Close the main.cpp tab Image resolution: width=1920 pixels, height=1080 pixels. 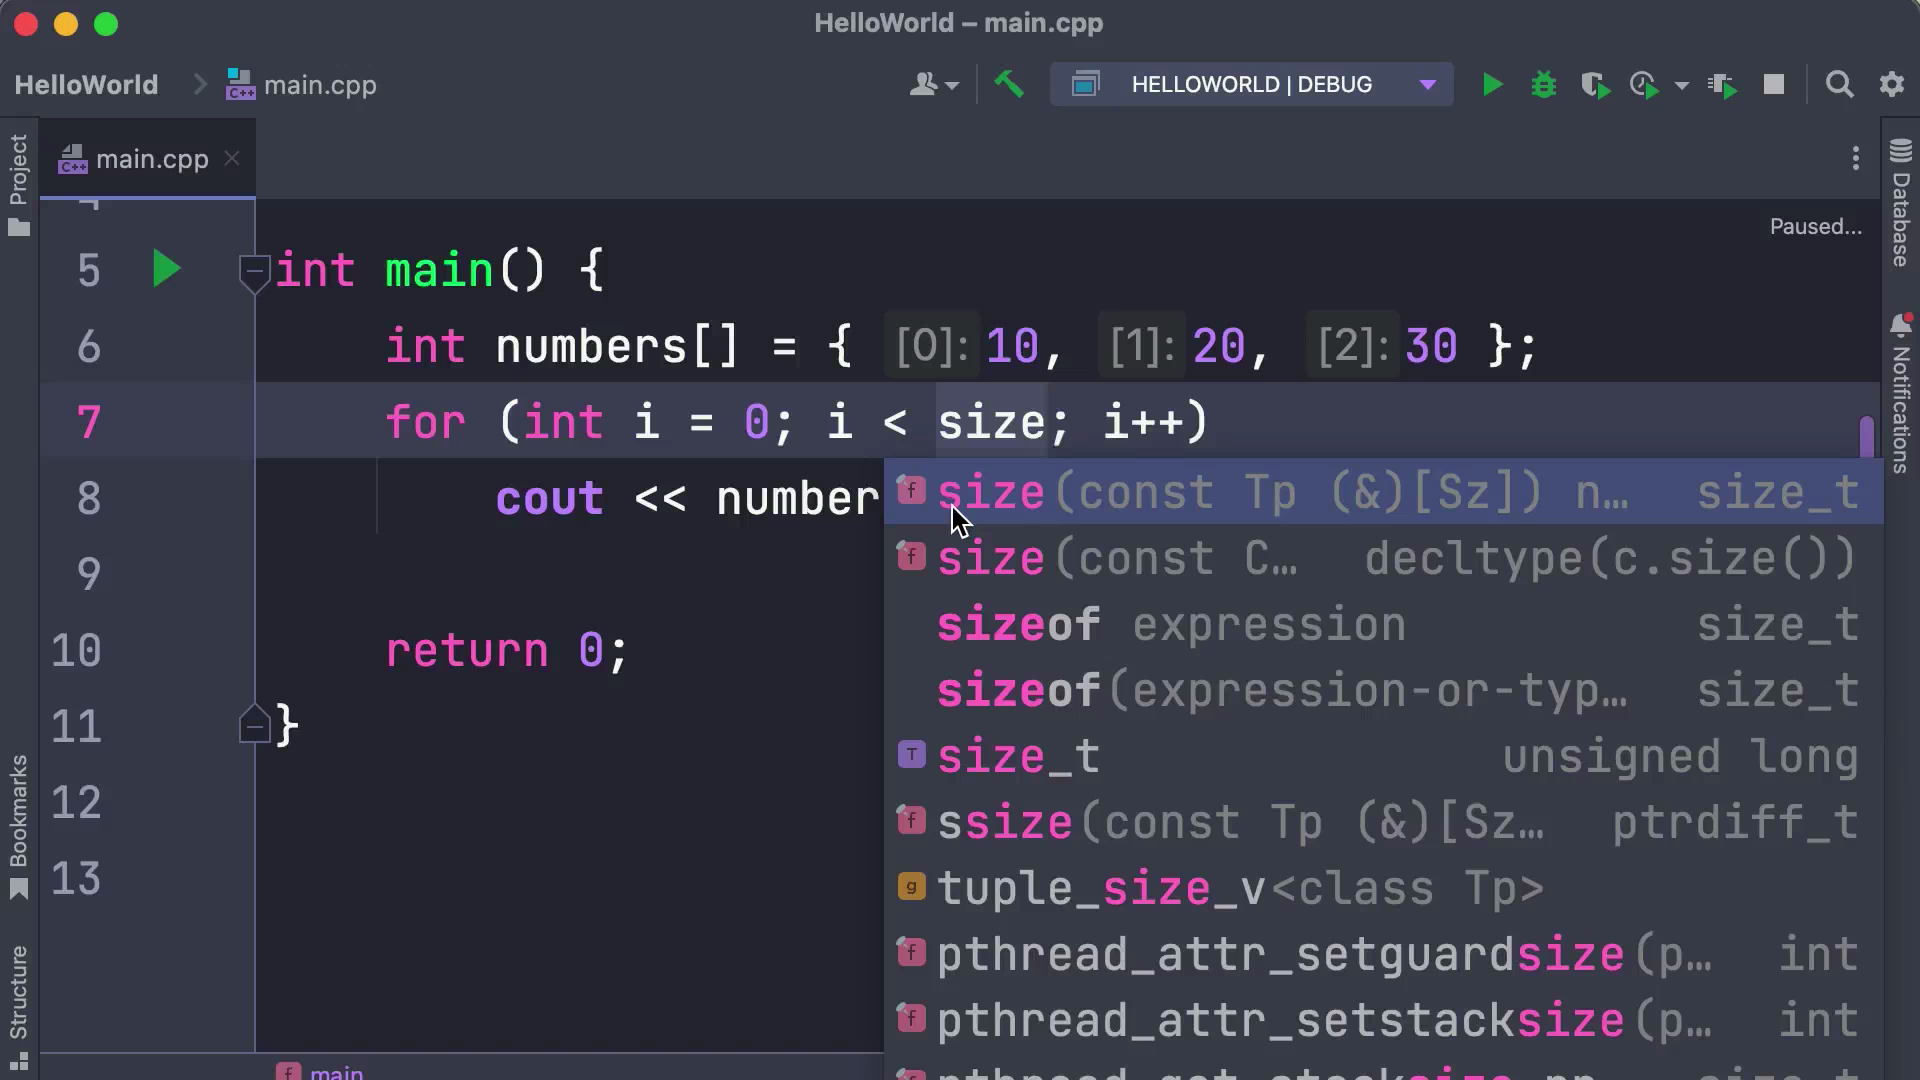[x=232, y=158]
